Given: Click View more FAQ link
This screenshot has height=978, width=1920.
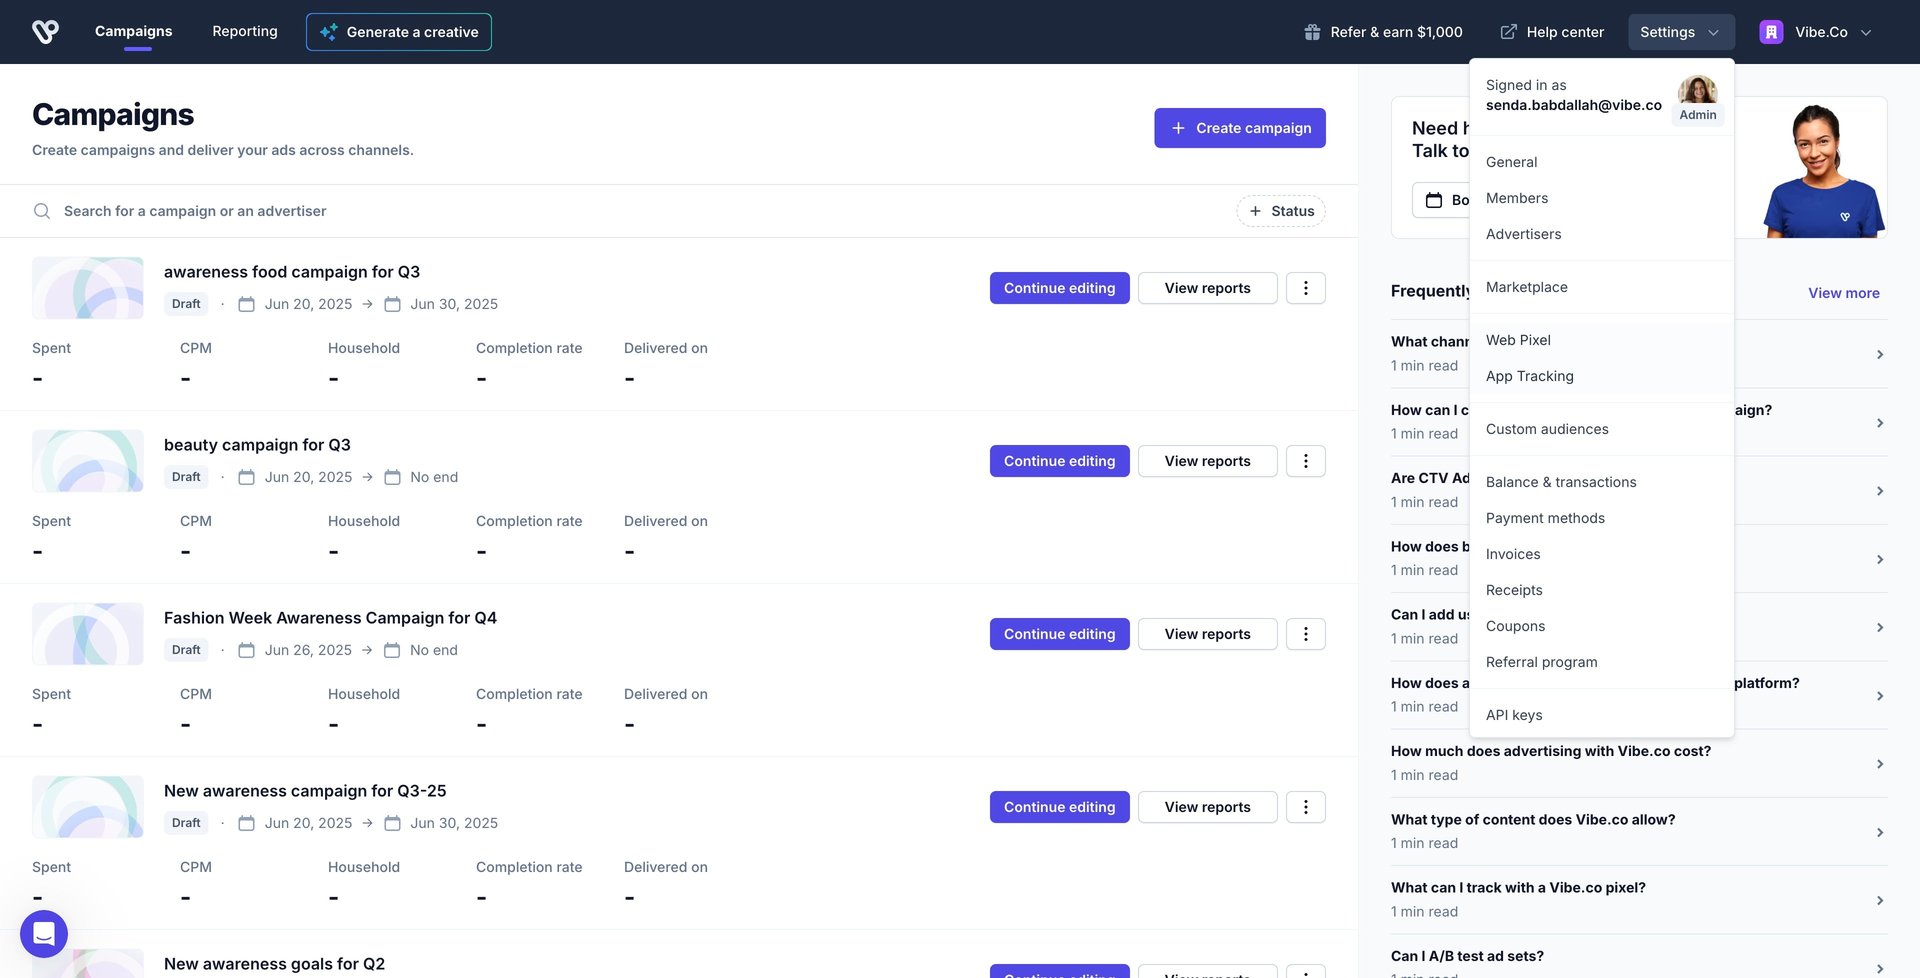Looking at the screenshot, I should 1843,293.
